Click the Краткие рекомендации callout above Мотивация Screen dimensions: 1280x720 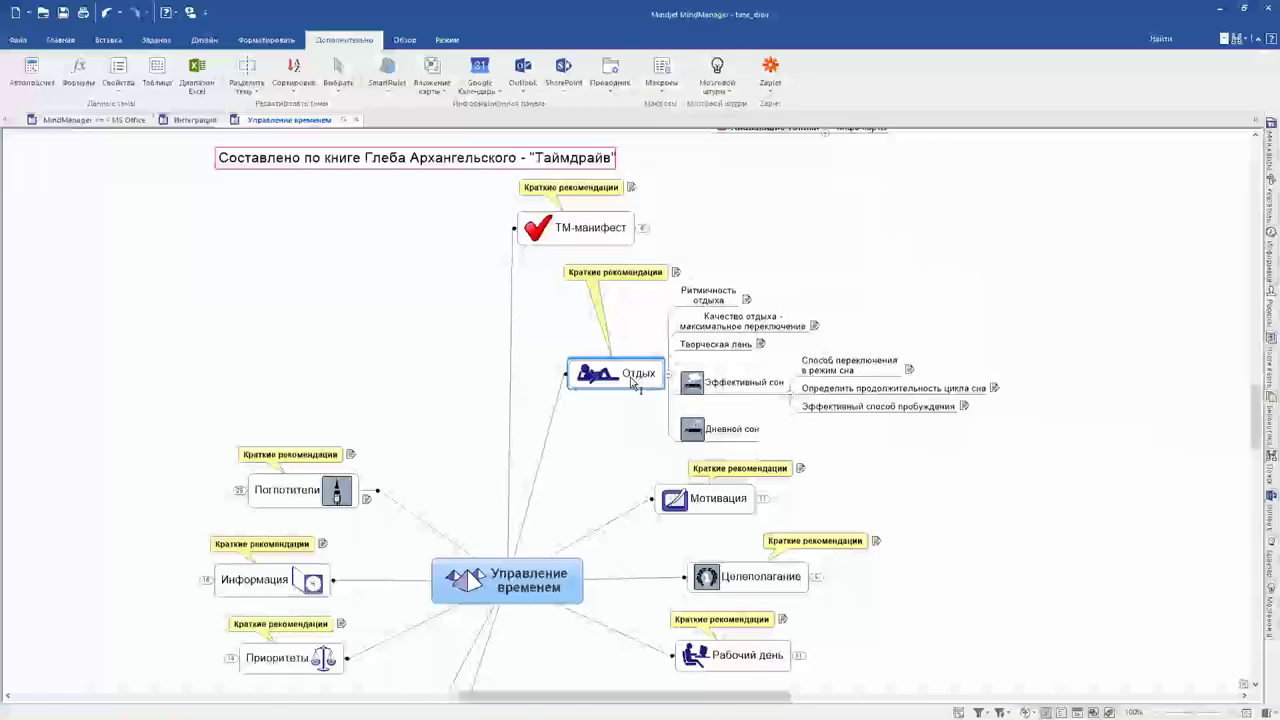tap(739, 468)
